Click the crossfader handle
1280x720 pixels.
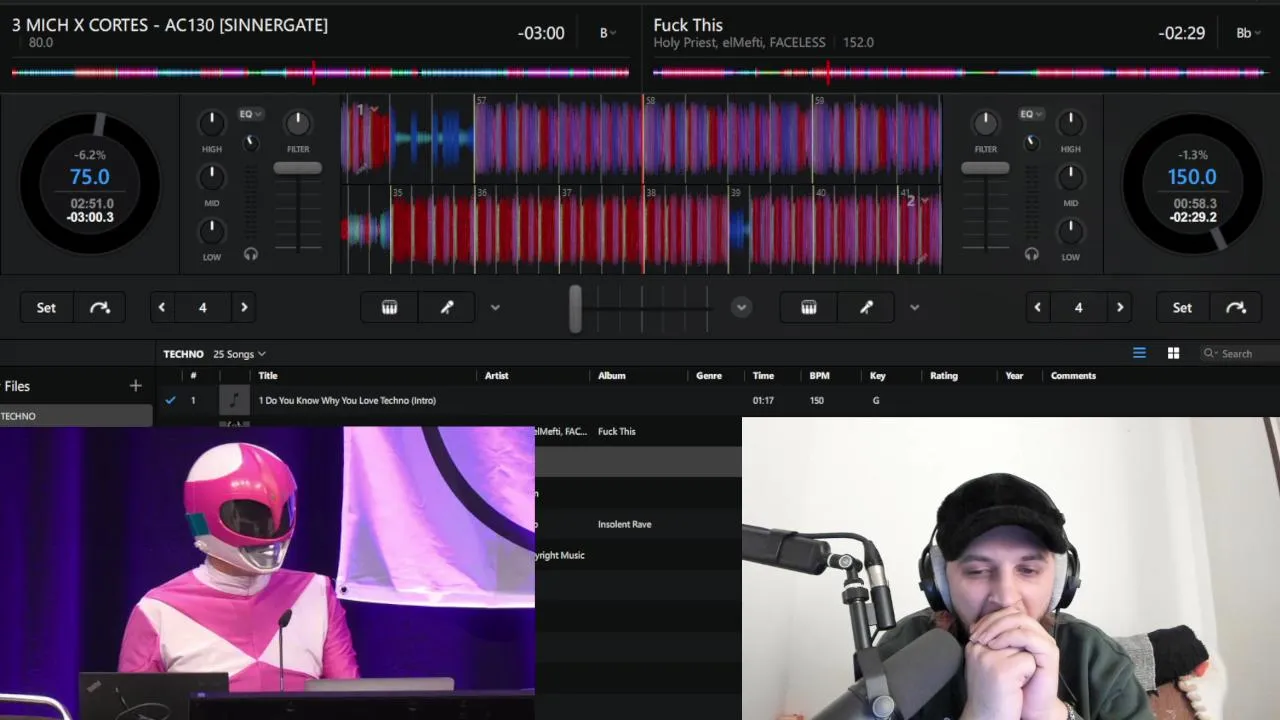(575, 308)
